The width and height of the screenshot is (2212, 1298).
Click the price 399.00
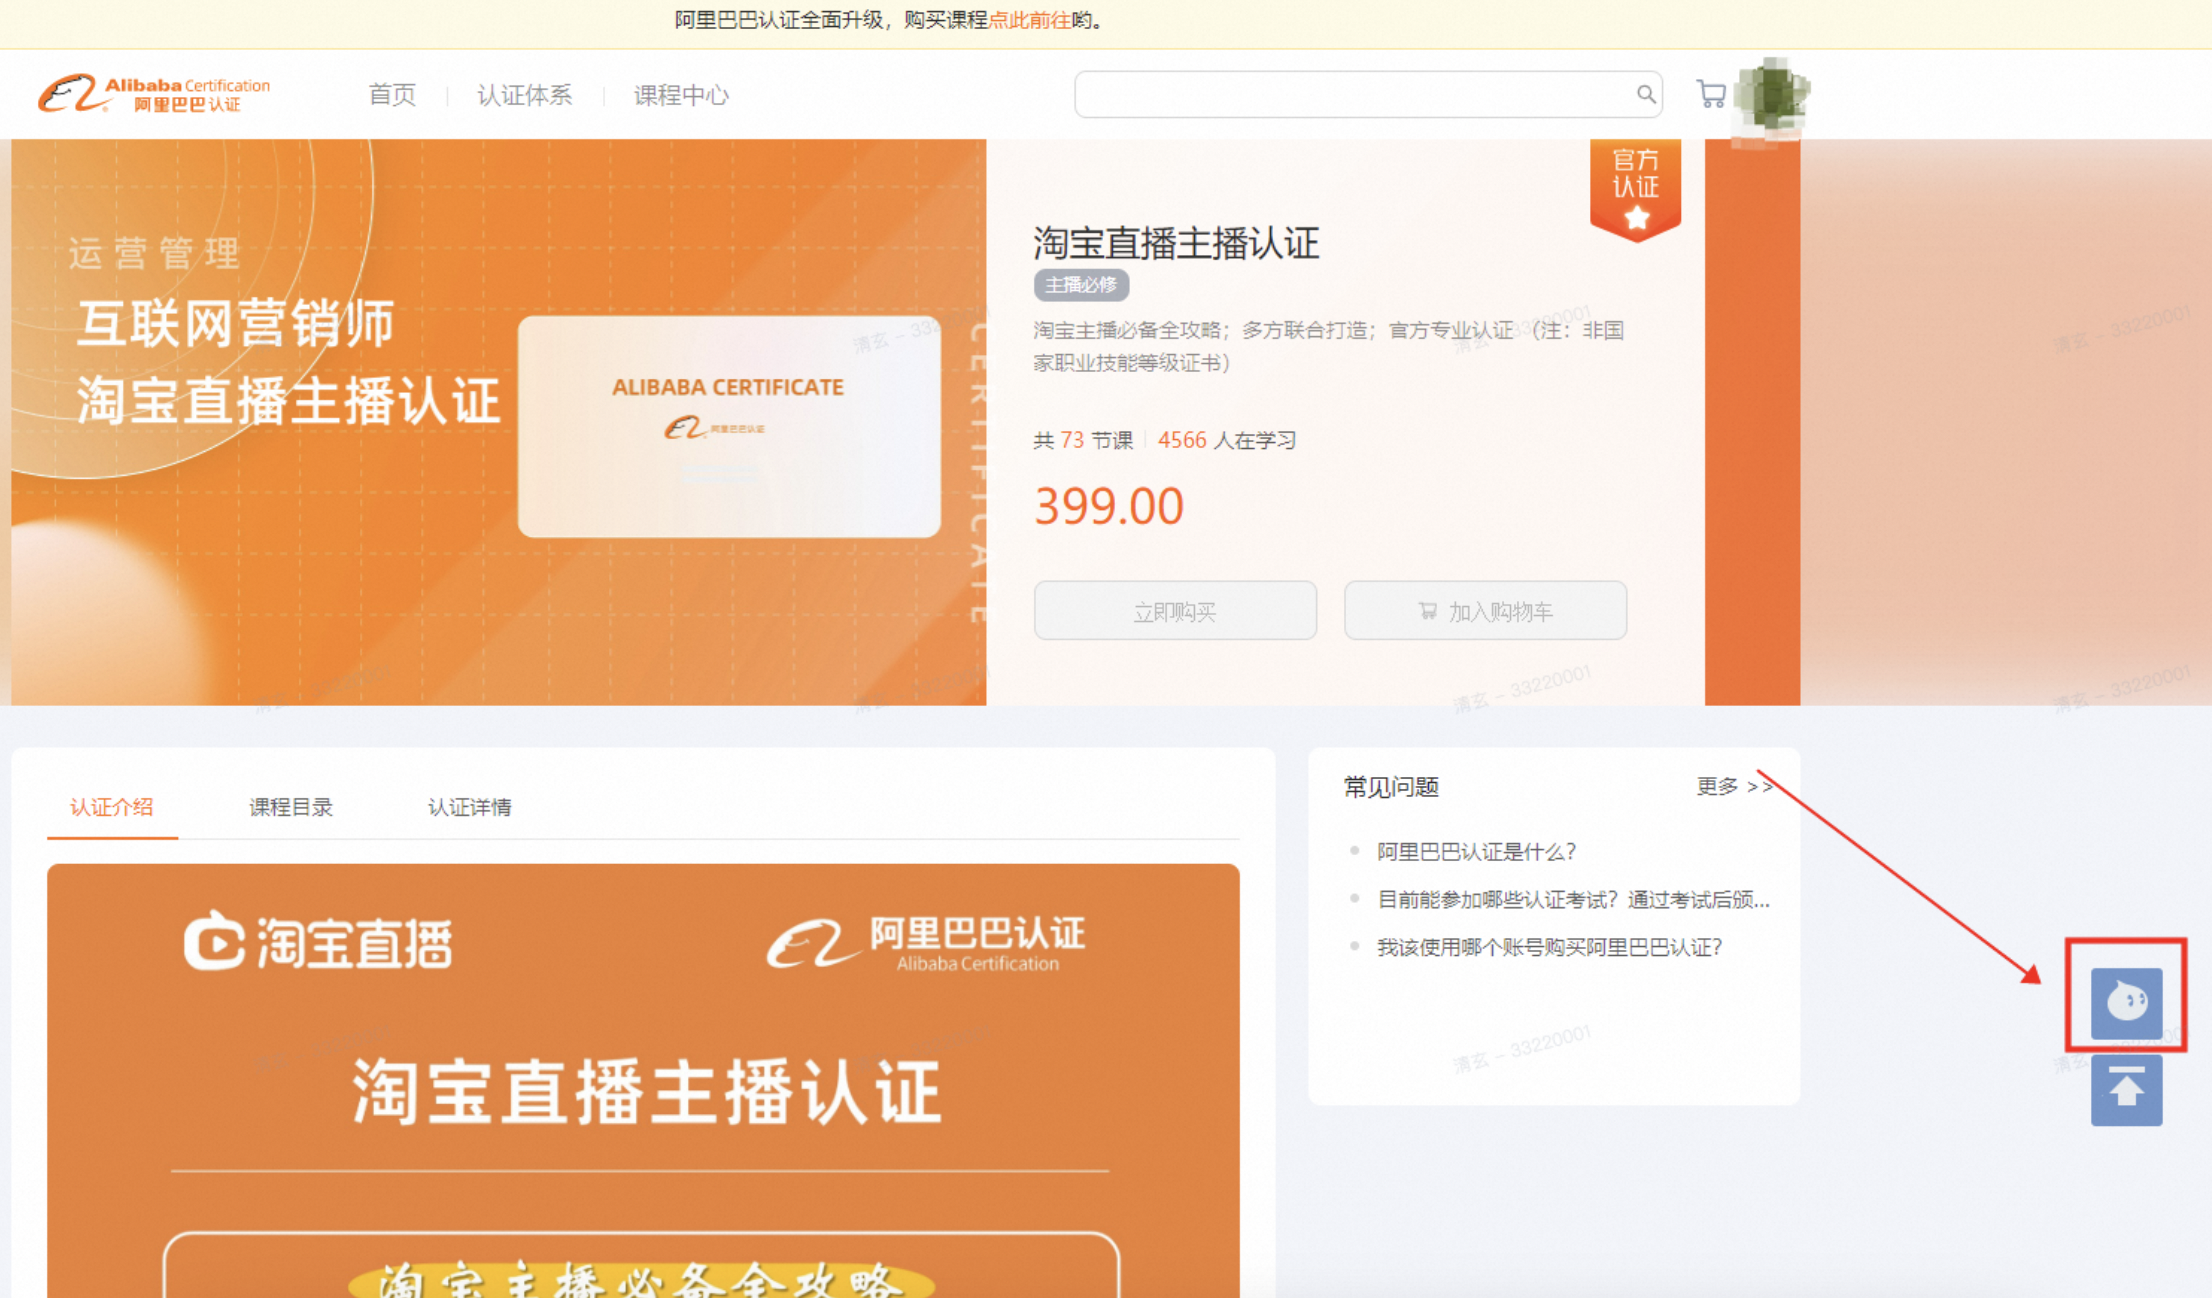1109,506
